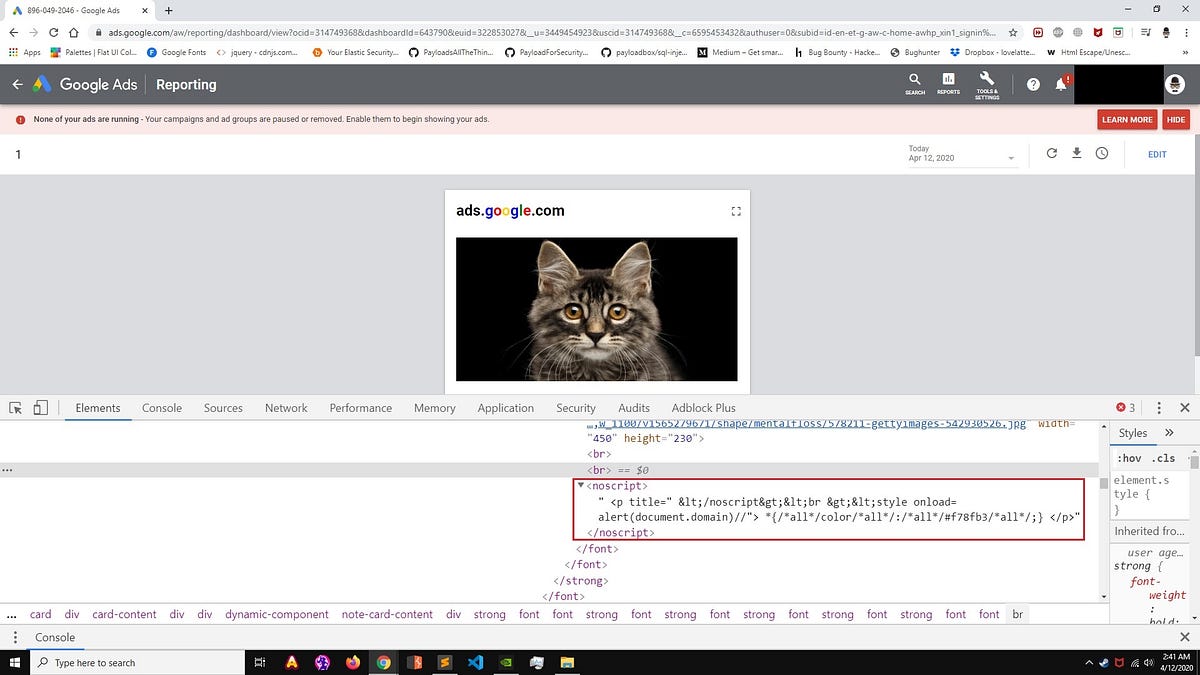1200x675 pixels.
Task: Open Google Ads help
Action: [x=1033, y=84]
